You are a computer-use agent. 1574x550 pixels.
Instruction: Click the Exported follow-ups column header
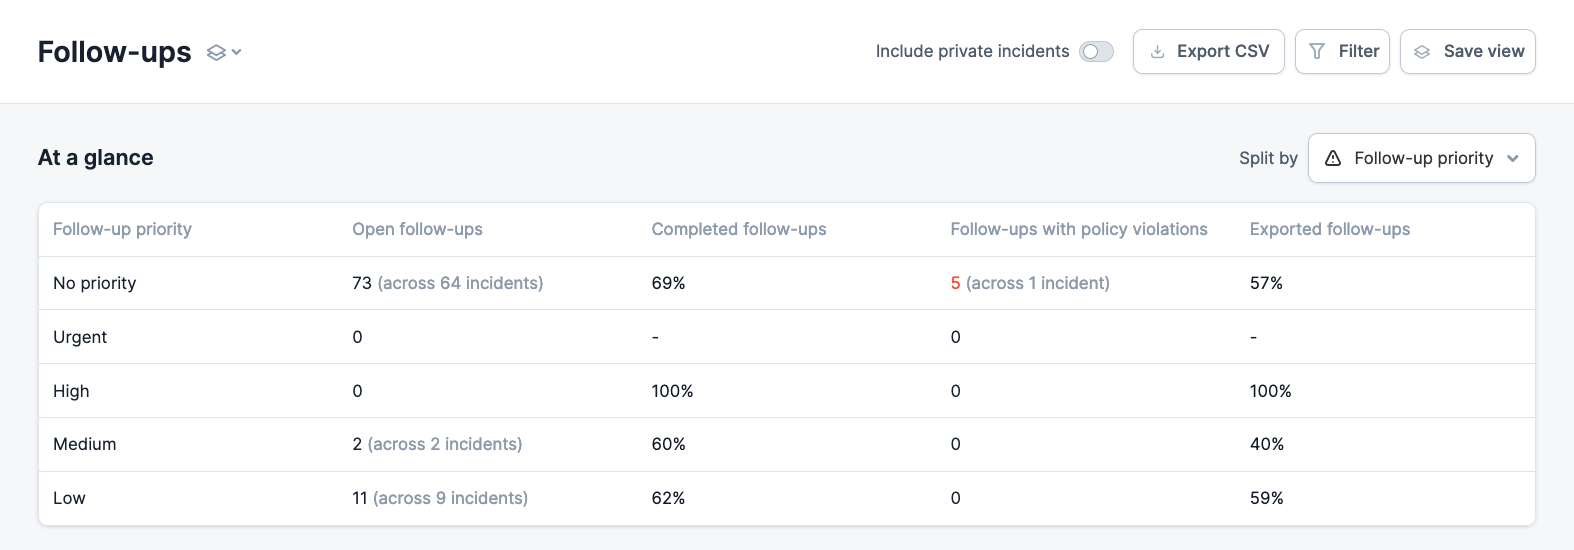click(x=1329, y=229)
